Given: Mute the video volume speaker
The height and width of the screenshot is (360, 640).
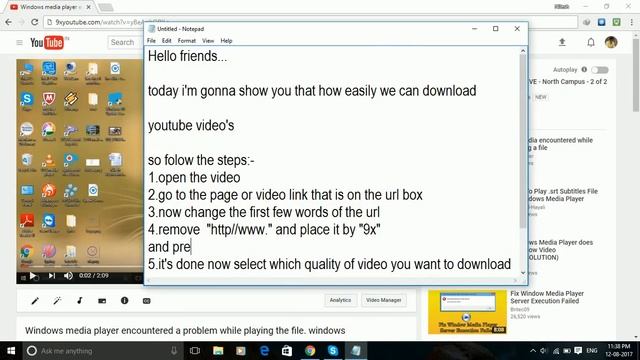Looking at the screenshot, I should pos(68,276).
